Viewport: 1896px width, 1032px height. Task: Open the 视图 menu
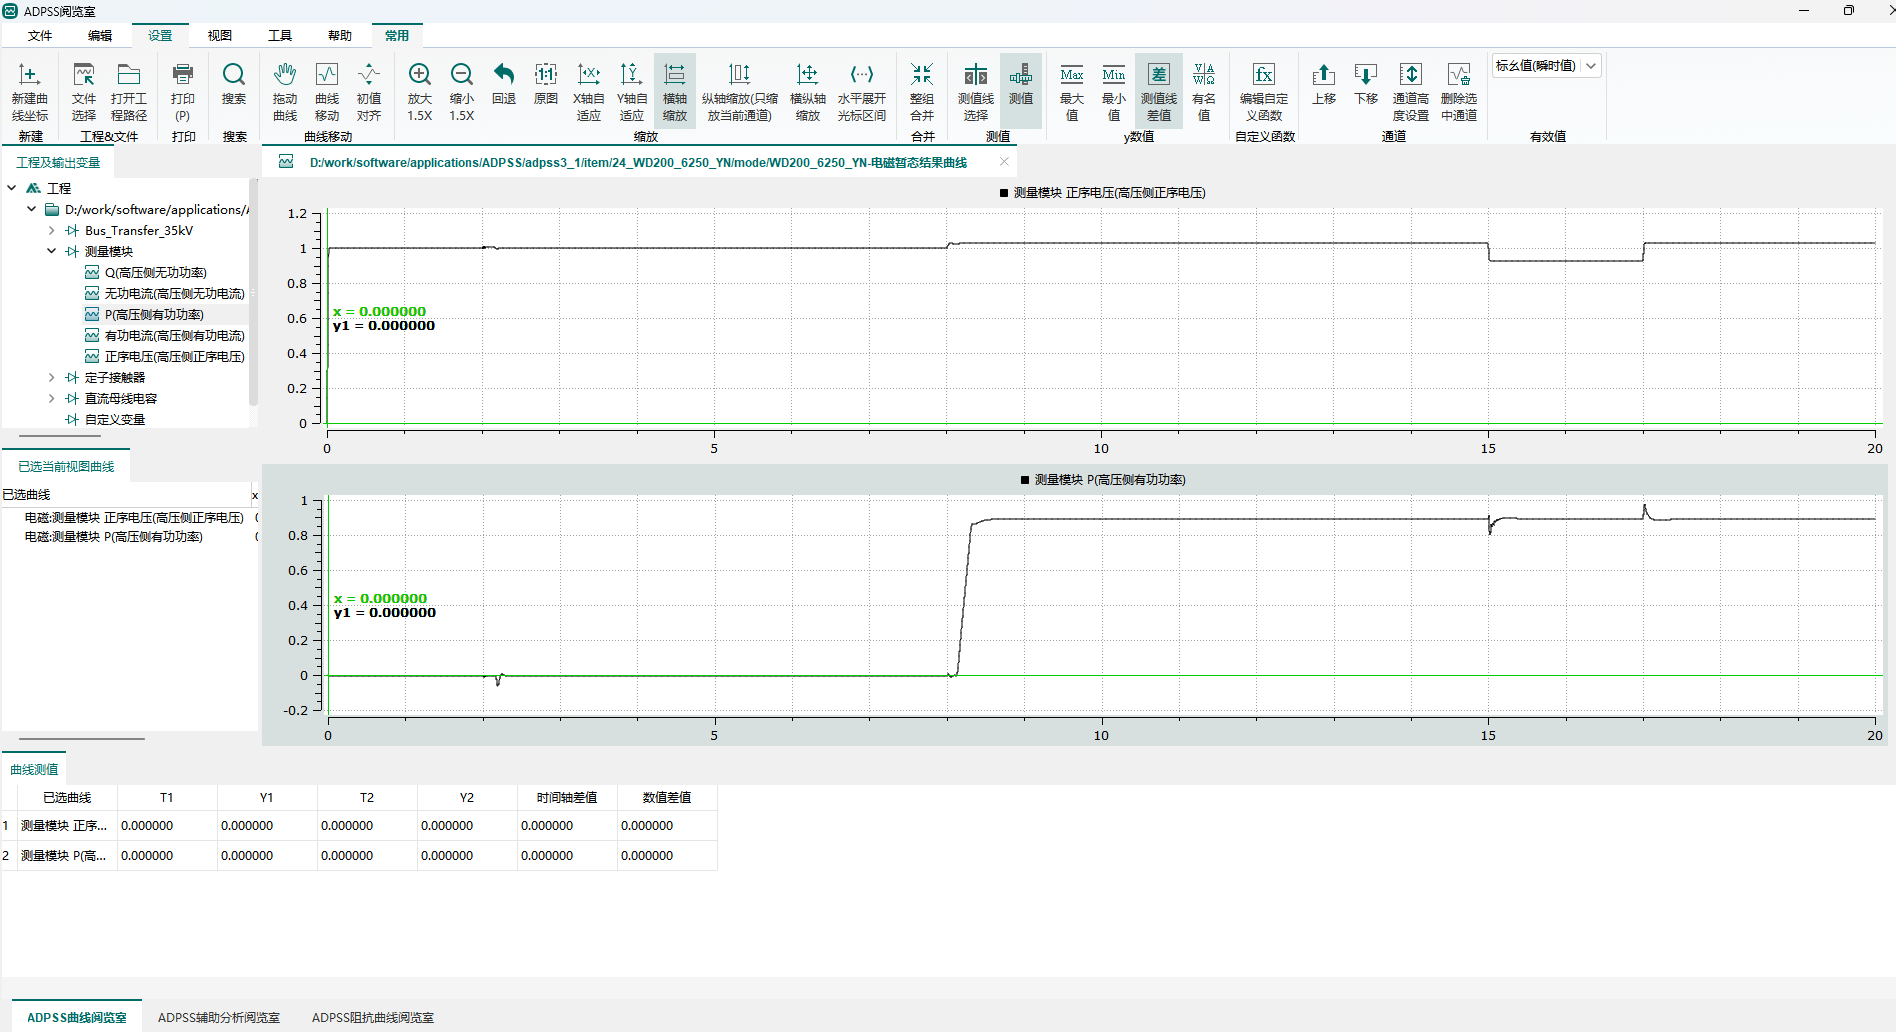tap(219, 35)
